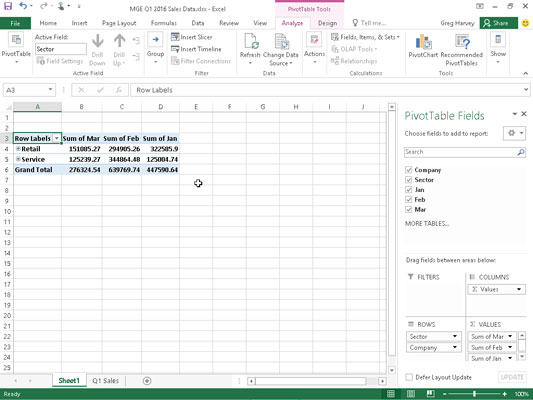Click the Share button
The width and height of the screenshot is (533, 400).
click(499, 23)
